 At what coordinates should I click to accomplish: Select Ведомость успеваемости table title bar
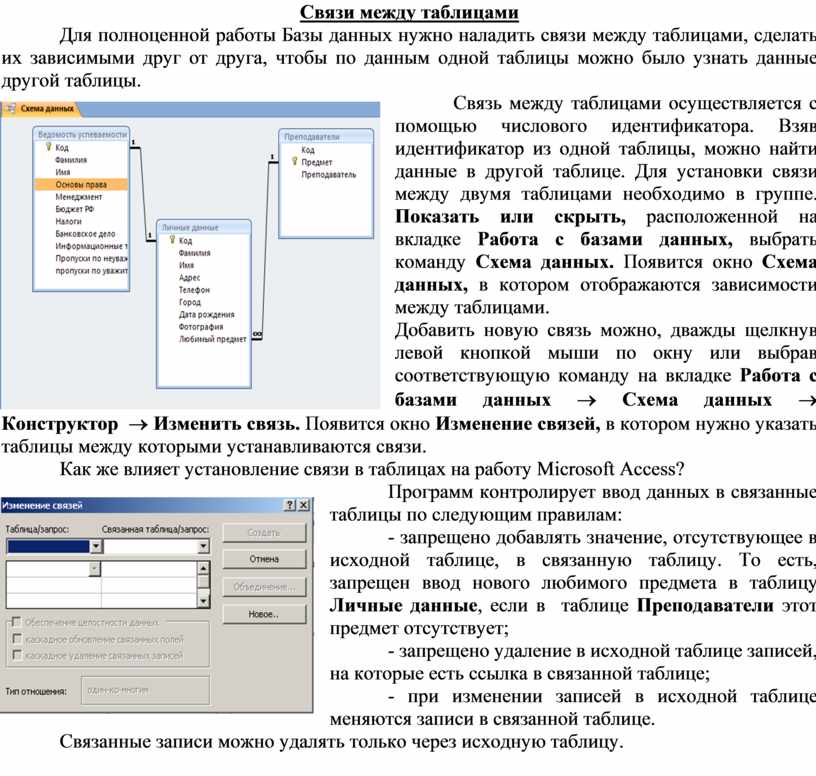pyautogui.click(x=81, y=134)
